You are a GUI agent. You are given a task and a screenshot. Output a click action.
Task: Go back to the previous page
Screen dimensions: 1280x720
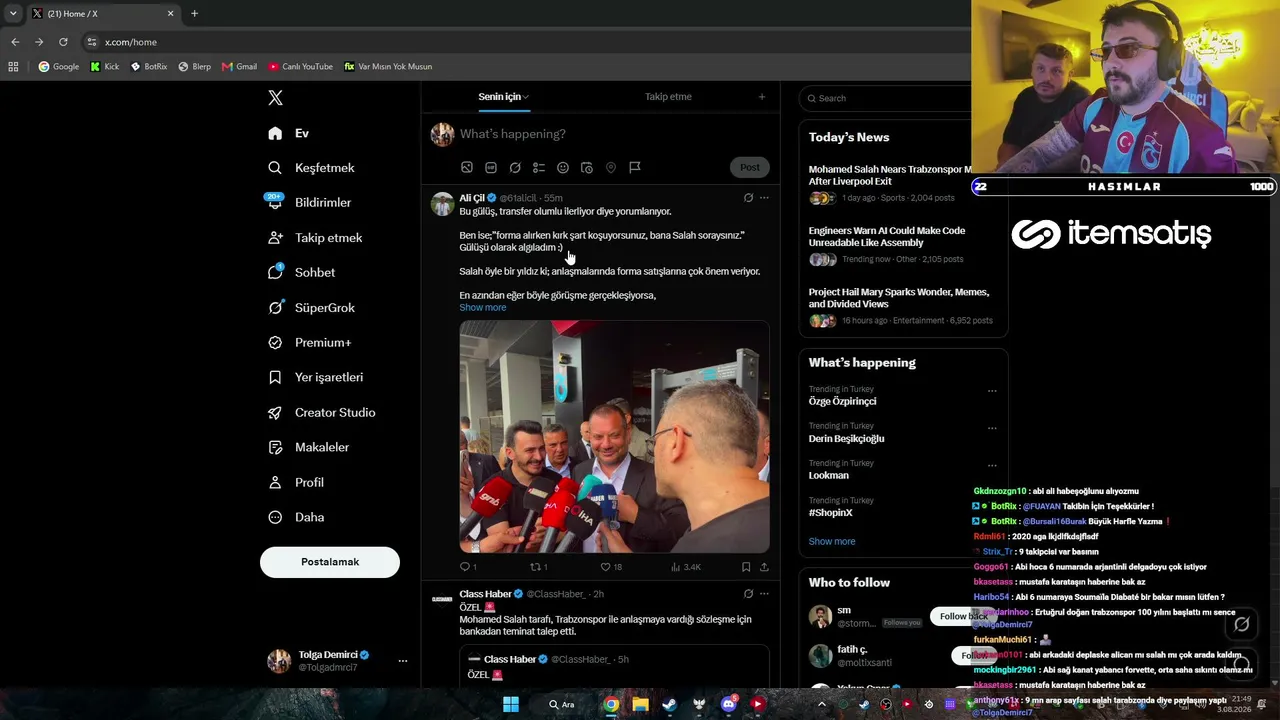tap(15, 42)
